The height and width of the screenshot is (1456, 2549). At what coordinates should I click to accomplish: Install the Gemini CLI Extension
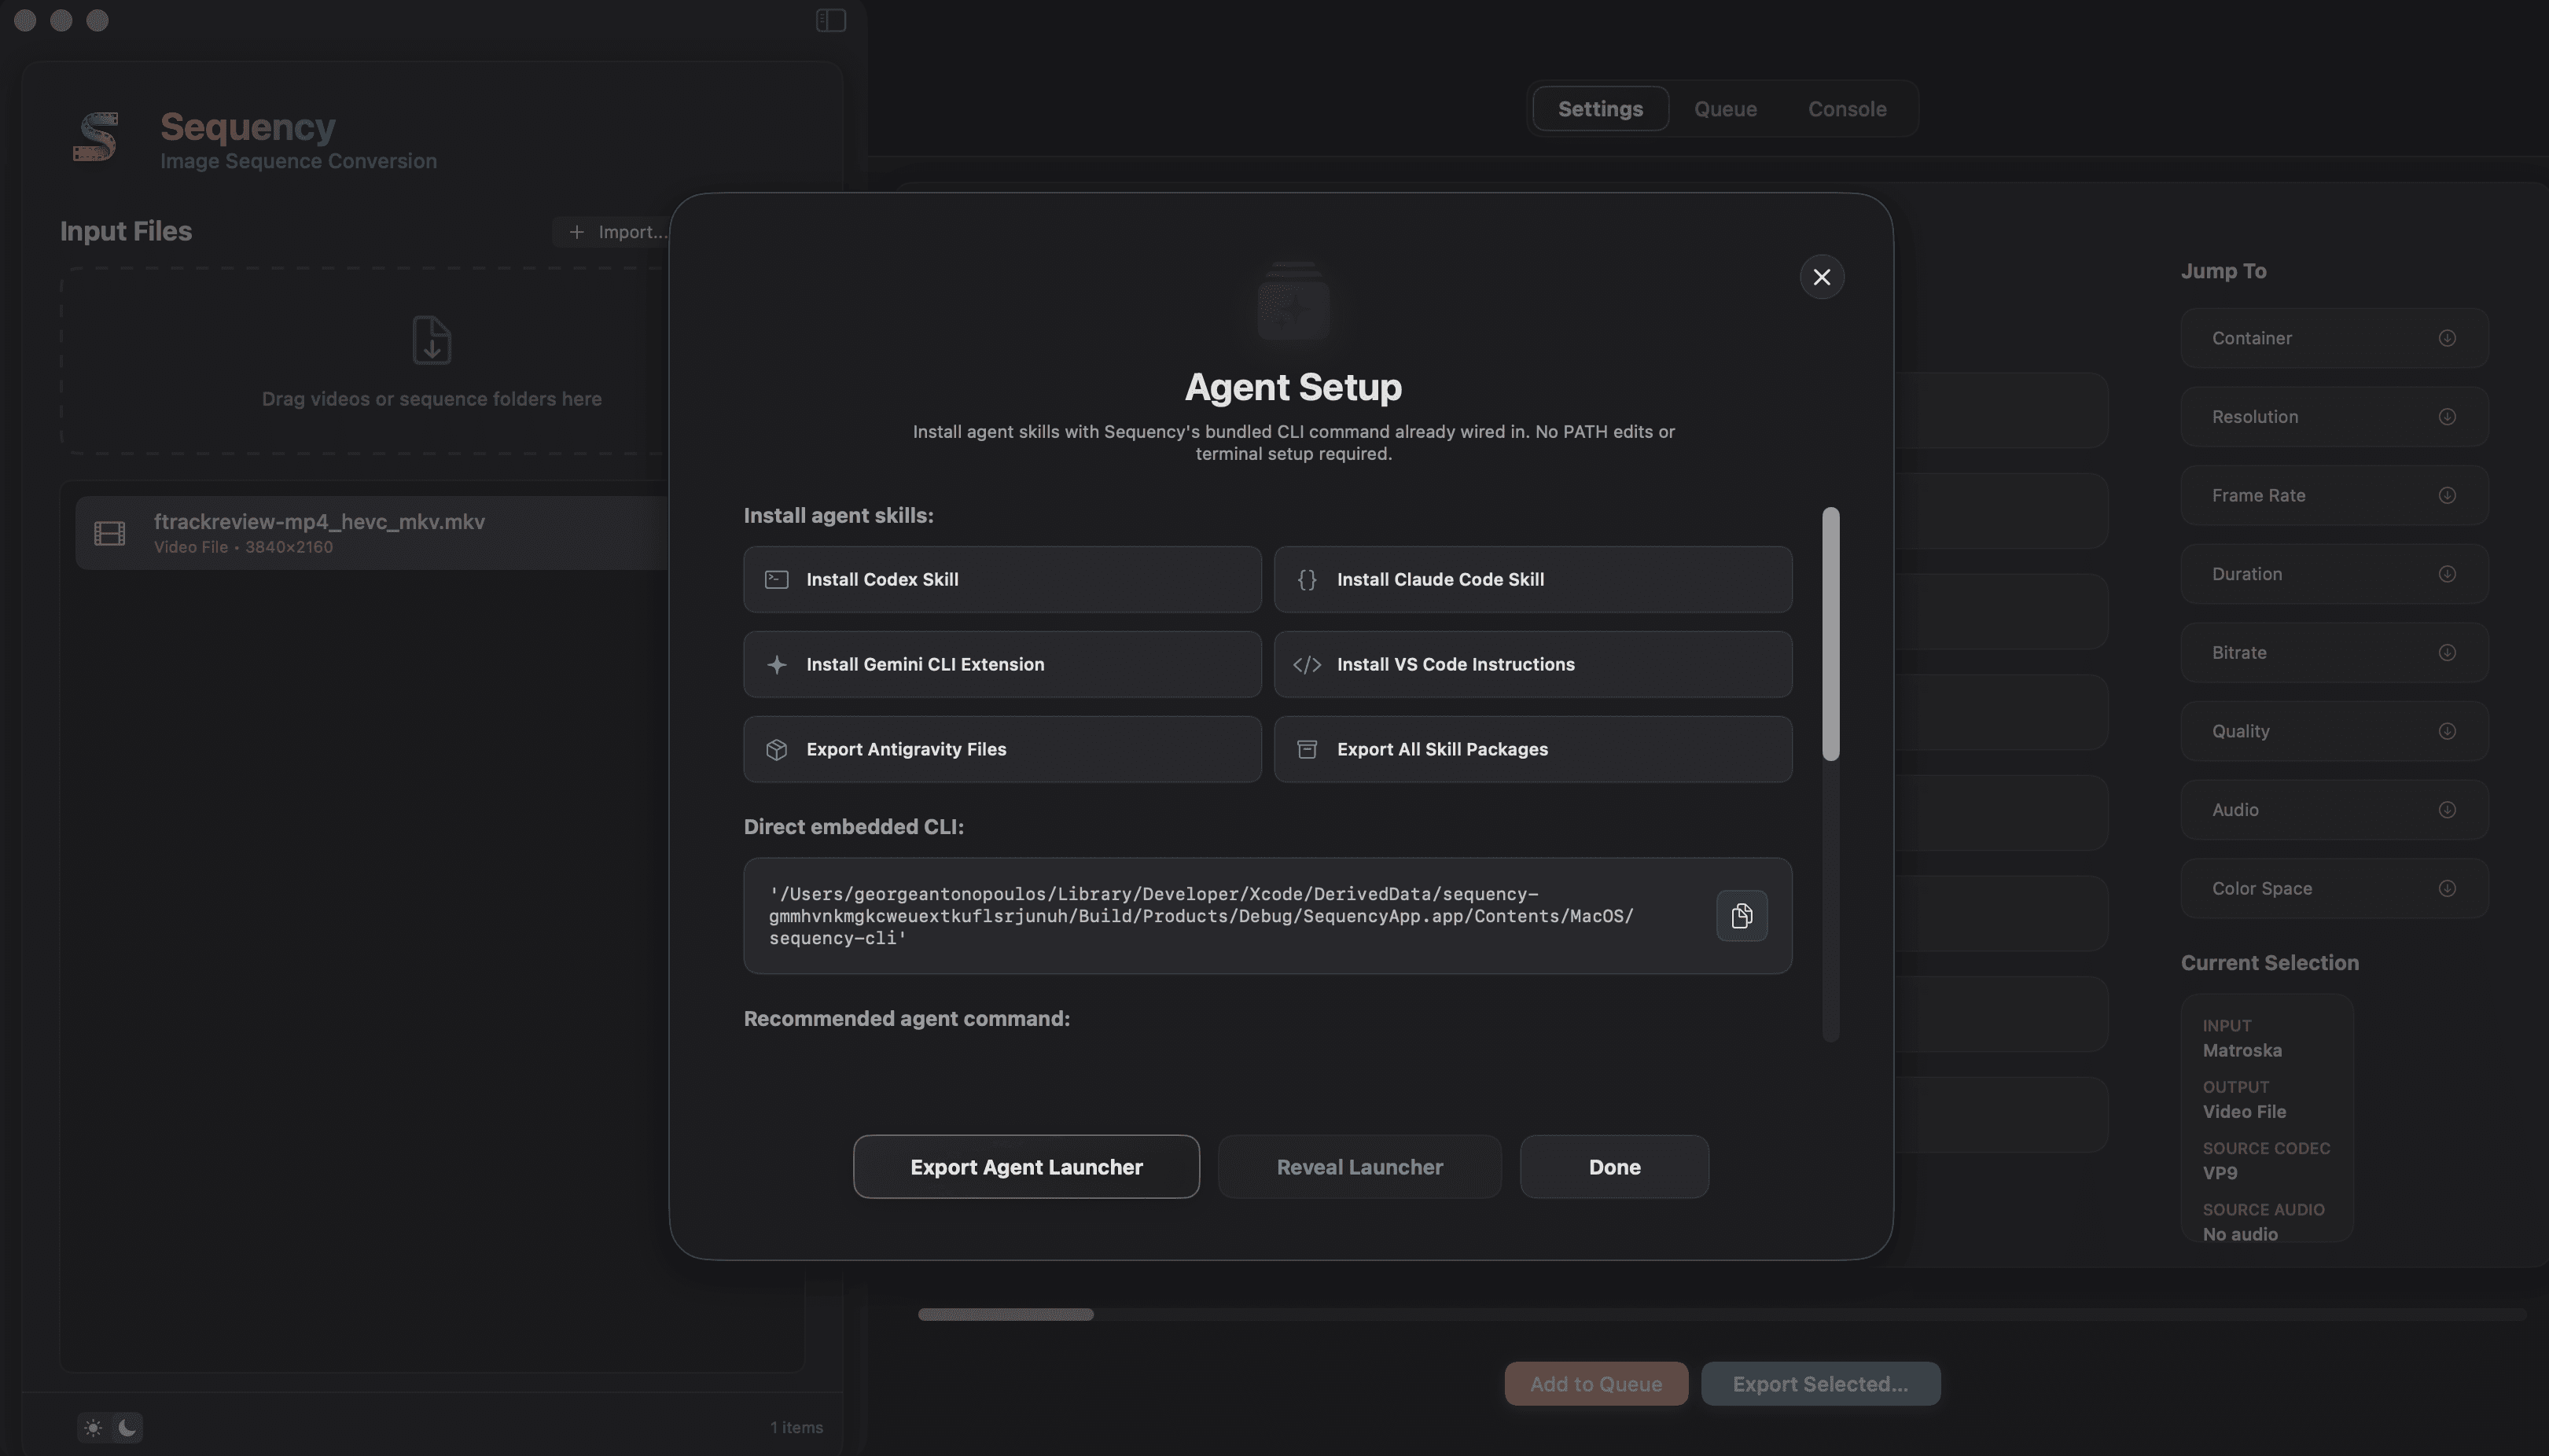(x=1002, y=664)
